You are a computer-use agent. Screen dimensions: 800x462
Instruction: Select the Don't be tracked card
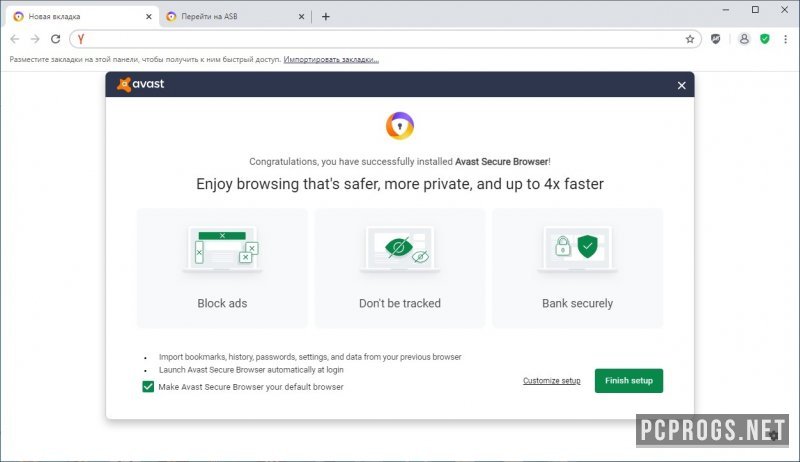[x=399, y=268]
